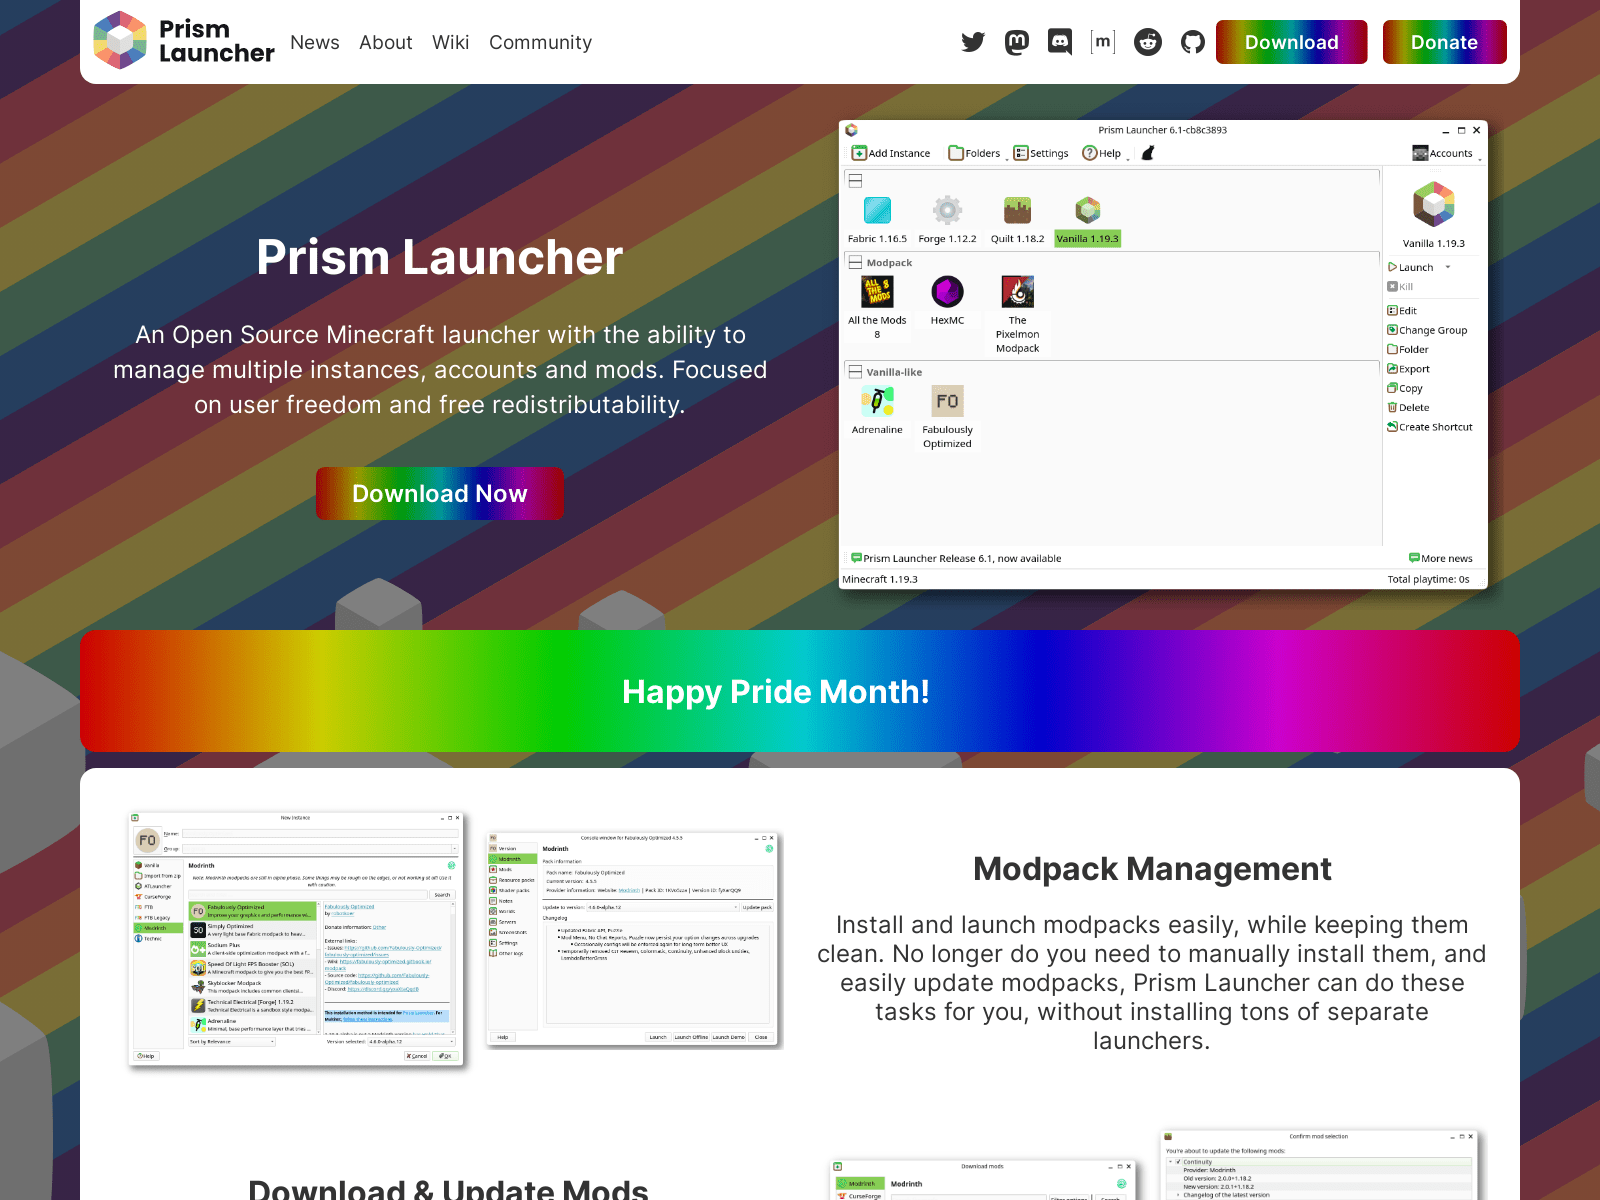Open the Mastodon social icon

[x=1017, y=42]
